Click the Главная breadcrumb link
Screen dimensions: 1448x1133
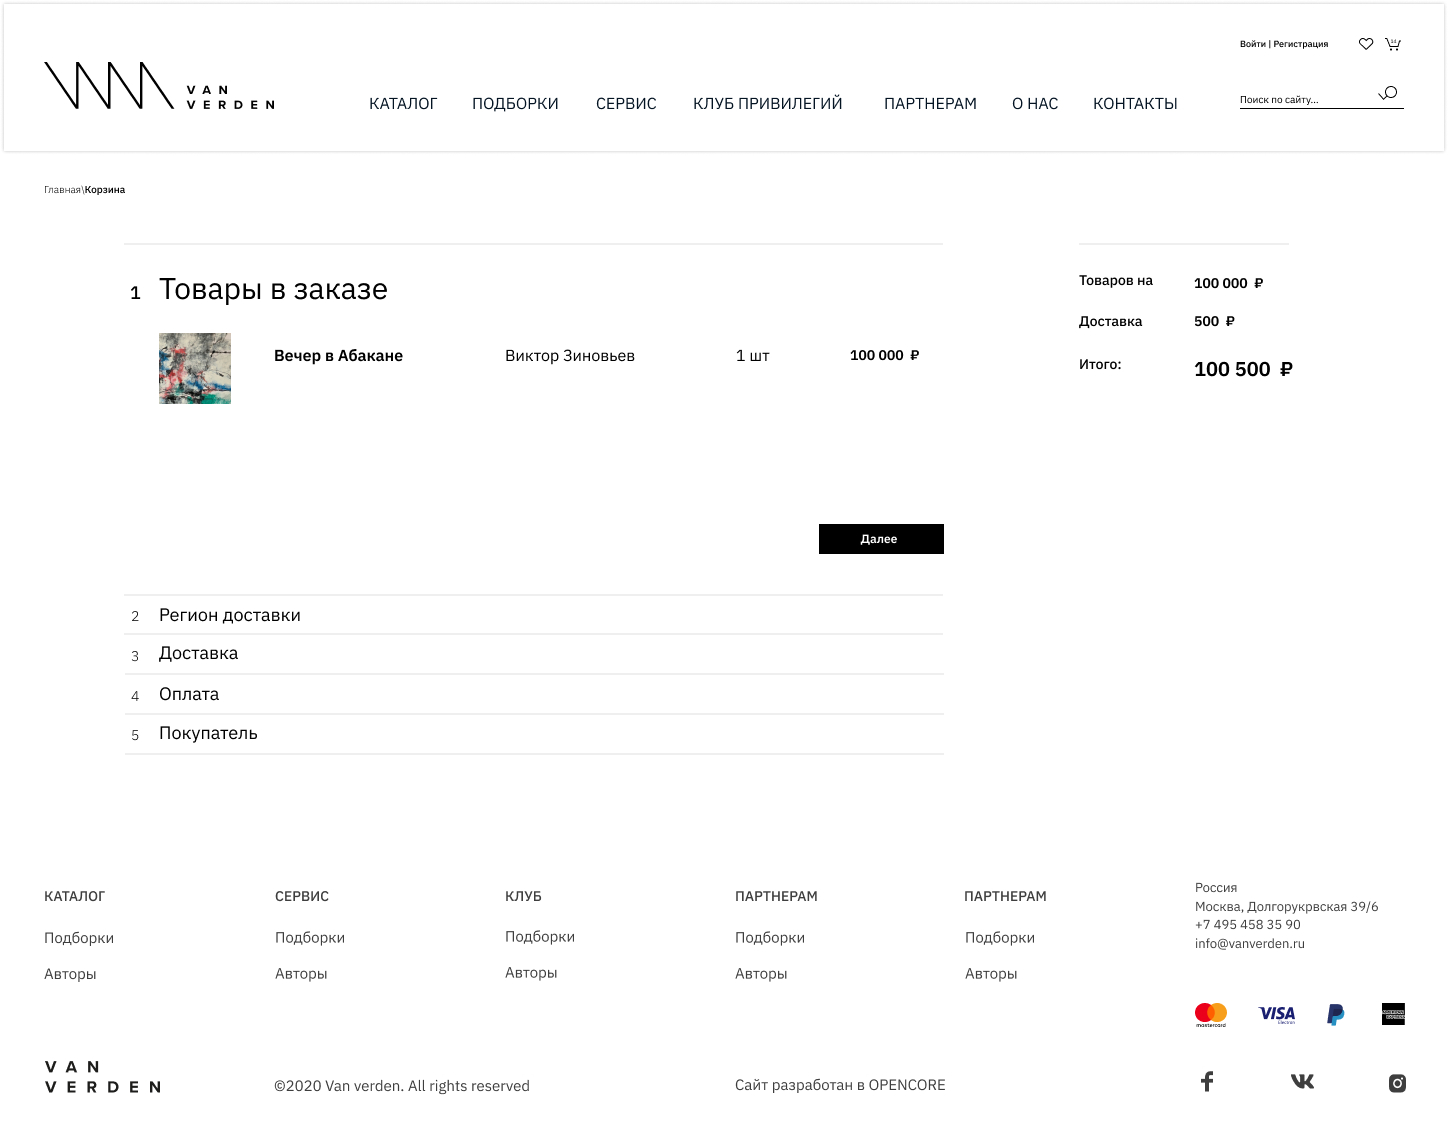pos(62,190)
